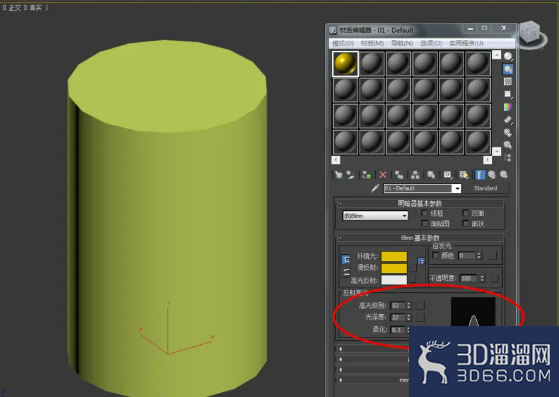
Task: Click the Select by Material icon
Action: tap(508, 145)
